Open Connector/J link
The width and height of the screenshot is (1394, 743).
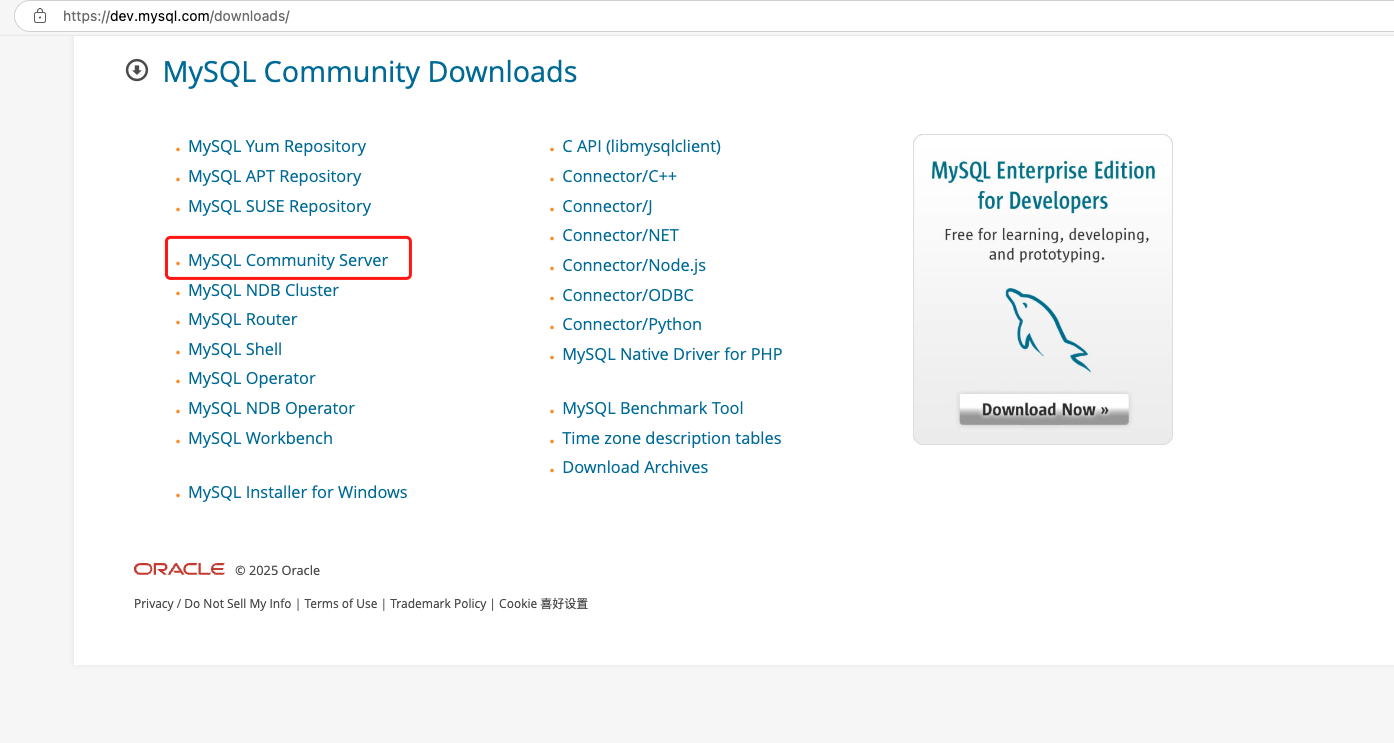(607, 206)
